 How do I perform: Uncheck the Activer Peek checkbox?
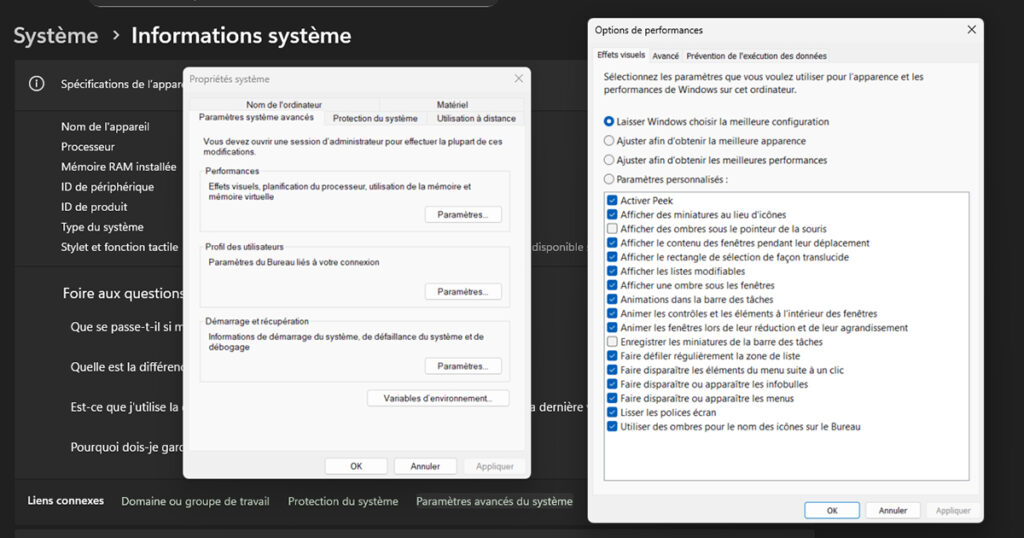click(x=612, y=201)
